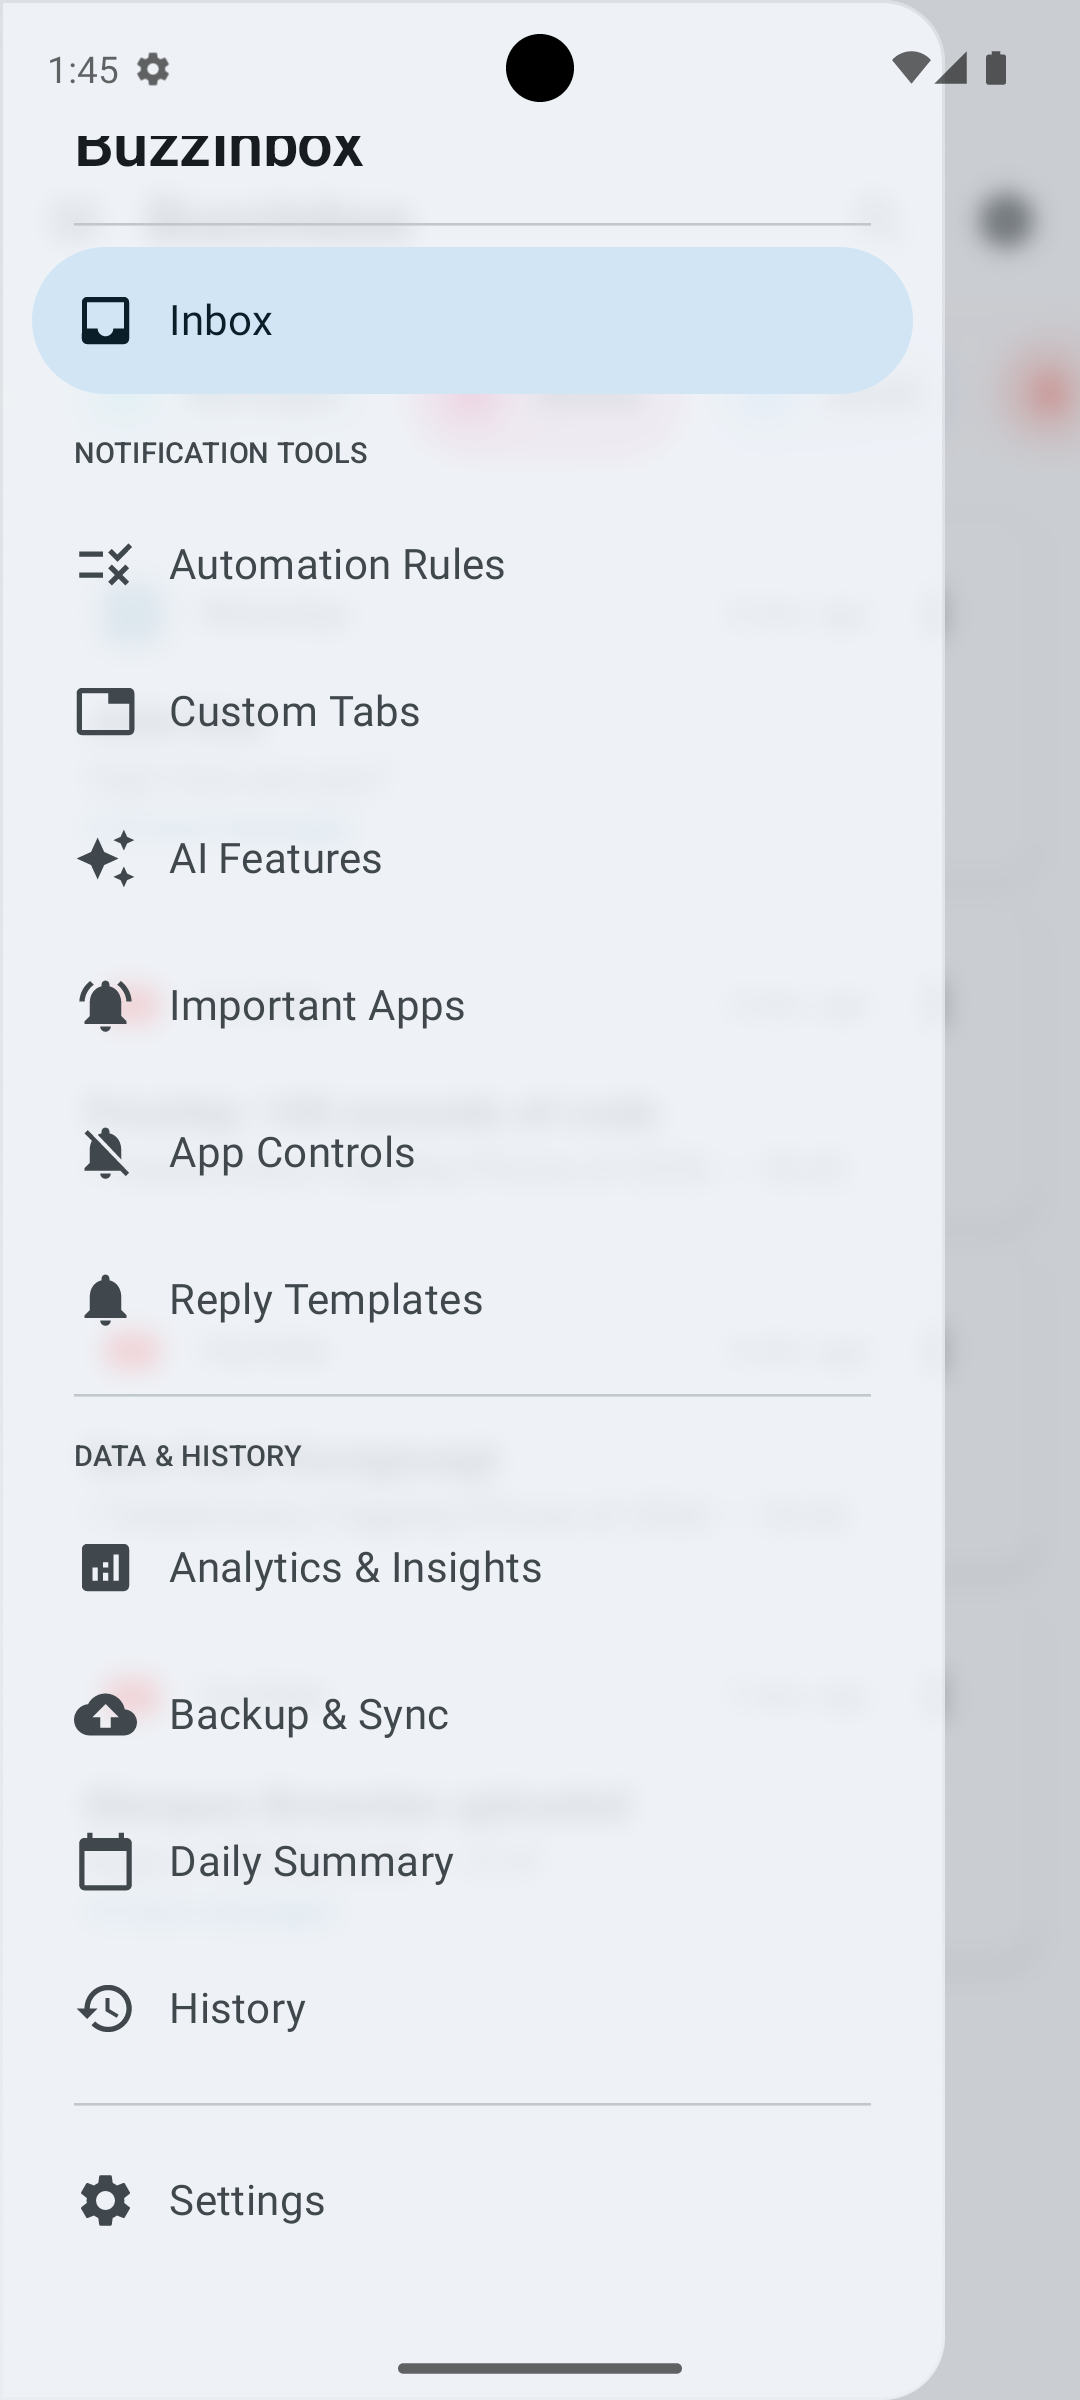Click the App Controls muted-bell icon
Viewport: 1080px width, 2400px height.
pyautogui.click(x=105, y=1151)
